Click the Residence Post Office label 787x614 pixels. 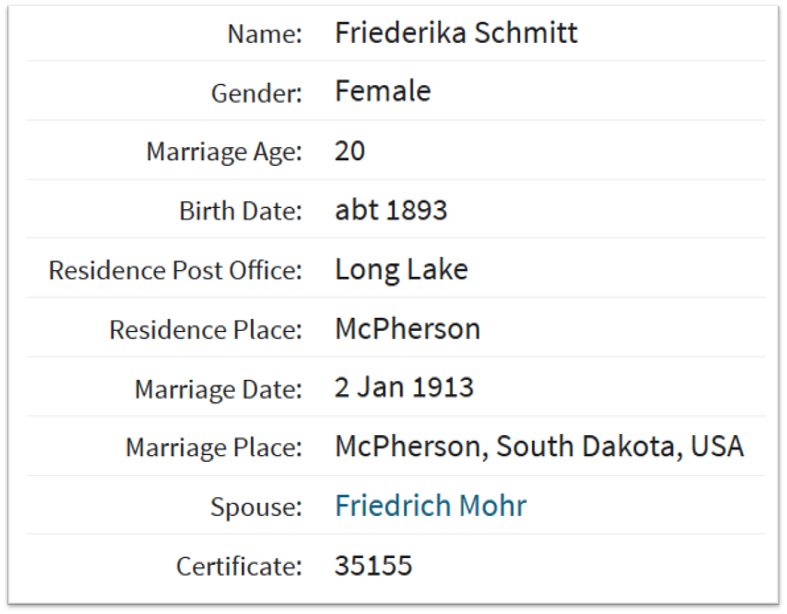(x=176, y=270)
